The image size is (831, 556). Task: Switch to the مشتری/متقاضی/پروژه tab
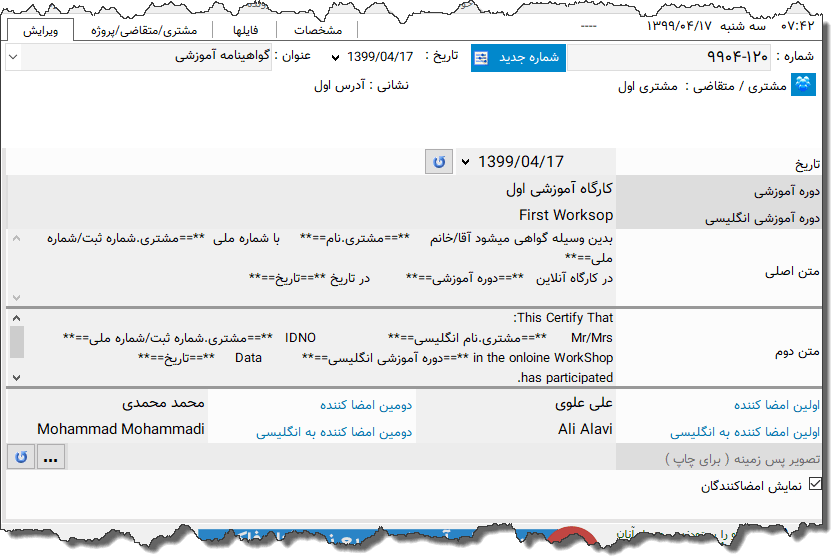pos(144,30)
